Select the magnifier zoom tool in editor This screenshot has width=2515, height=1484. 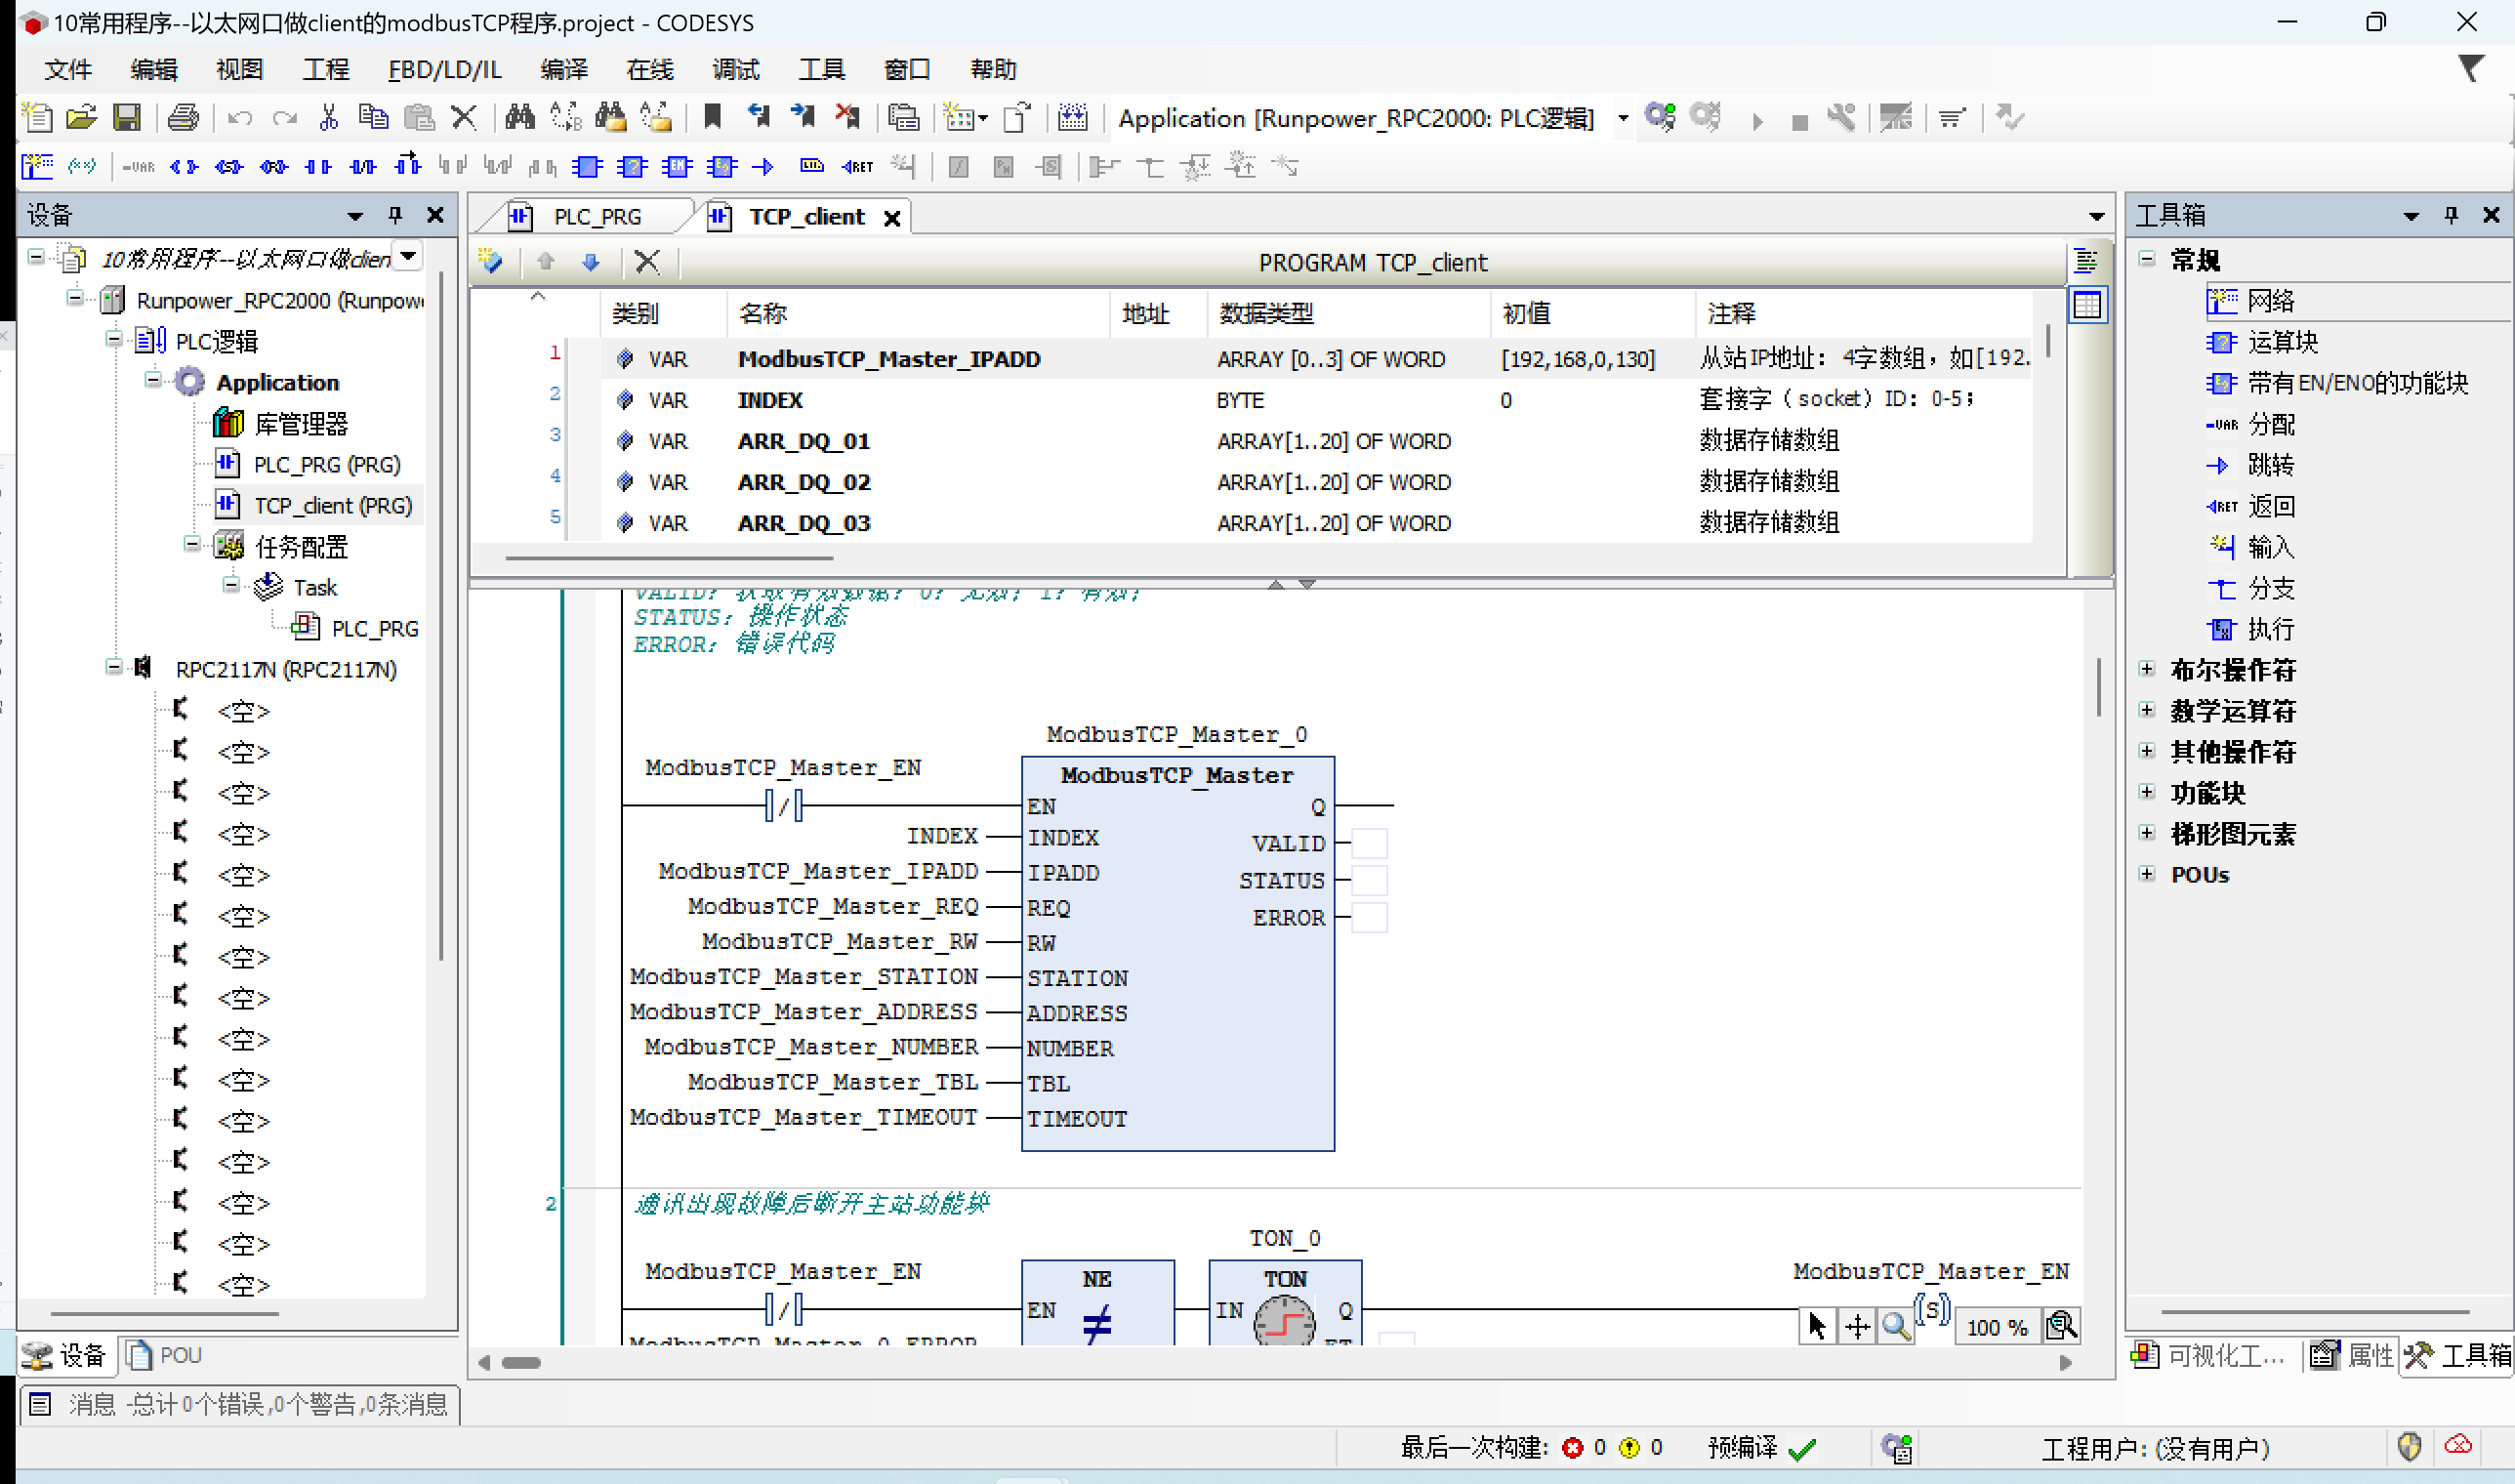[x=1895, y=1326]
